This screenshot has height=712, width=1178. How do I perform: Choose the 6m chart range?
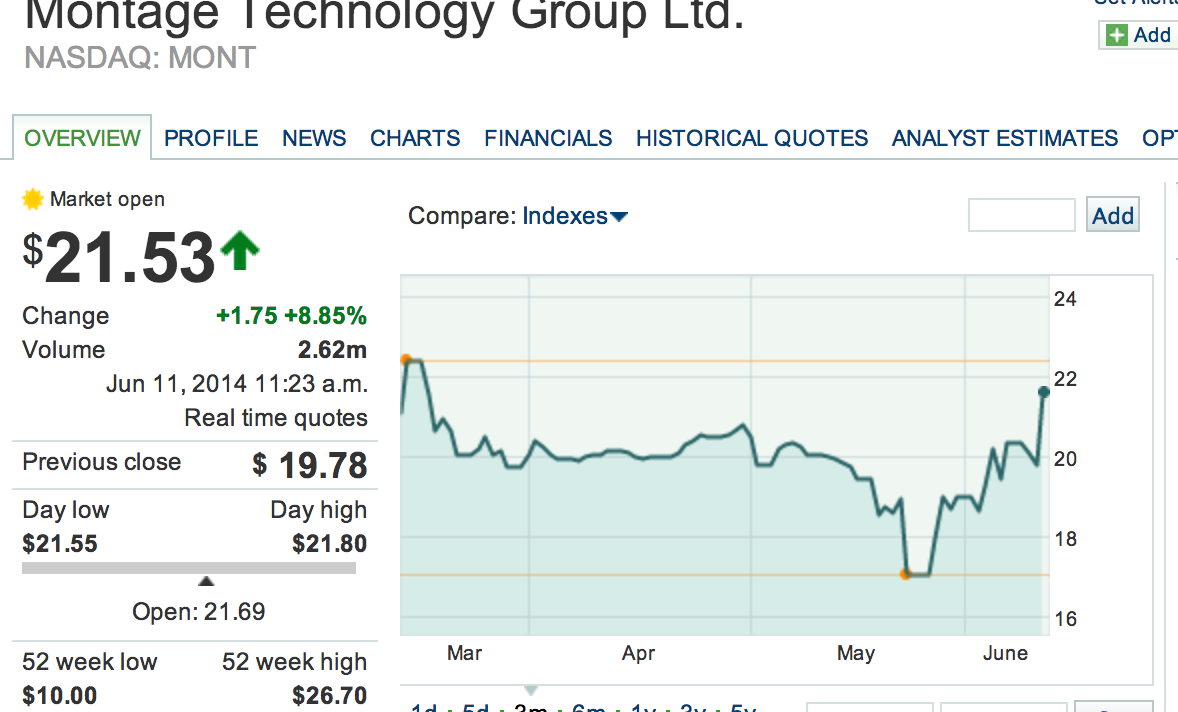[x=588, y=708]
